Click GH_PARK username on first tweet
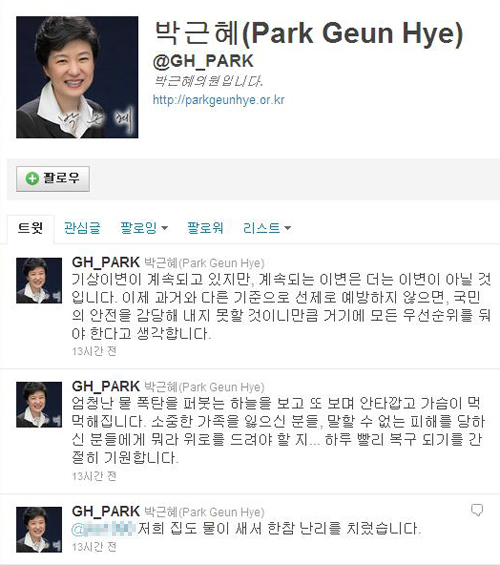Viewport: 500px width, 565px height. pyautogui.click(x=106, y=262)
